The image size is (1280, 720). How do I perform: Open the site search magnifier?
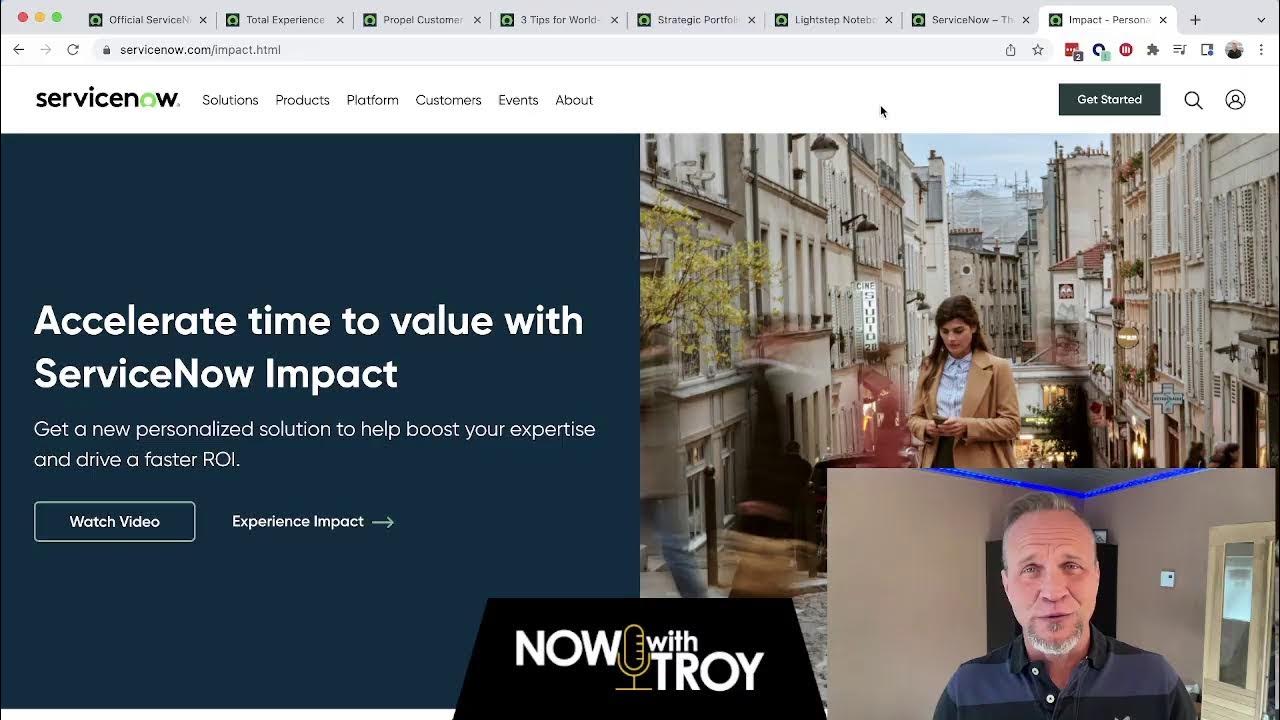[x=1193, y=100]
